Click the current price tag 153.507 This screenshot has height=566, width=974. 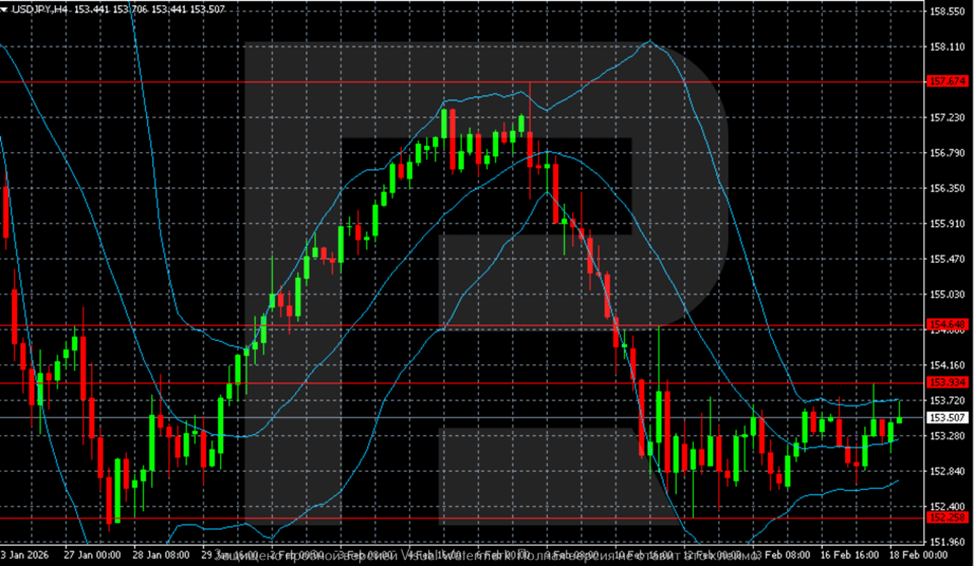pos(947,417)
